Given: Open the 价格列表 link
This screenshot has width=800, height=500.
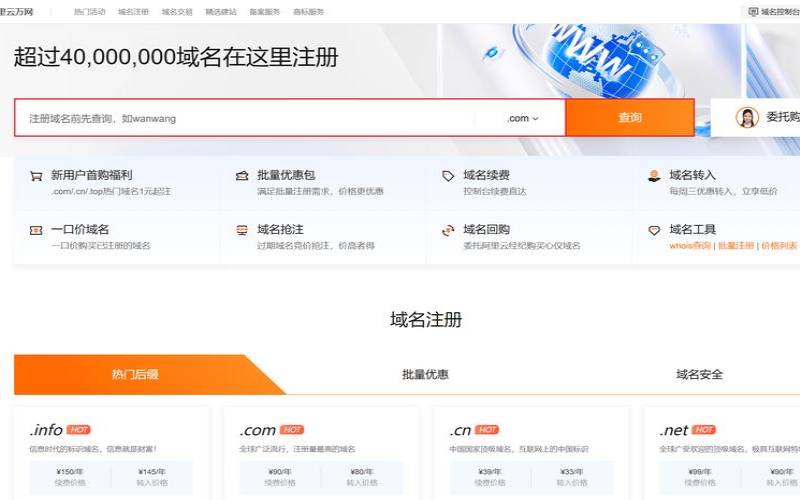Looking at the screenshot, I should [779, 245].
